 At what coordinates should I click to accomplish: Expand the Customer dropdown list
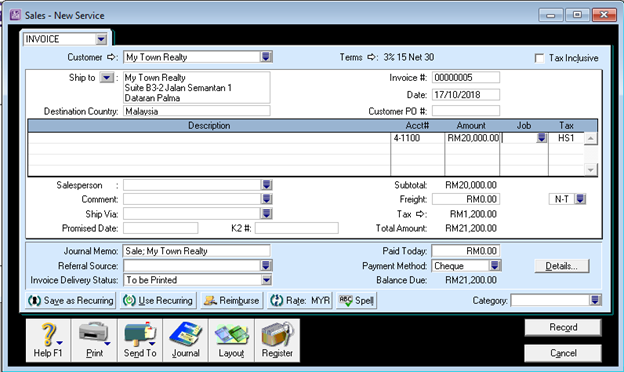click(266, 57)
